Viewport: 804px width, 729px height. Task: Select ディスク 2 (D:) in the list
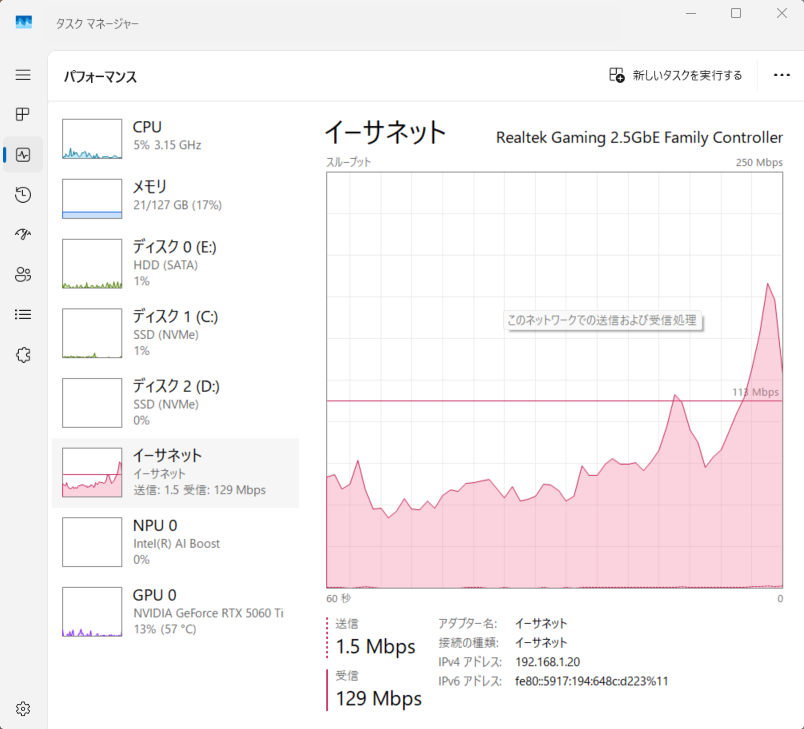175,402
